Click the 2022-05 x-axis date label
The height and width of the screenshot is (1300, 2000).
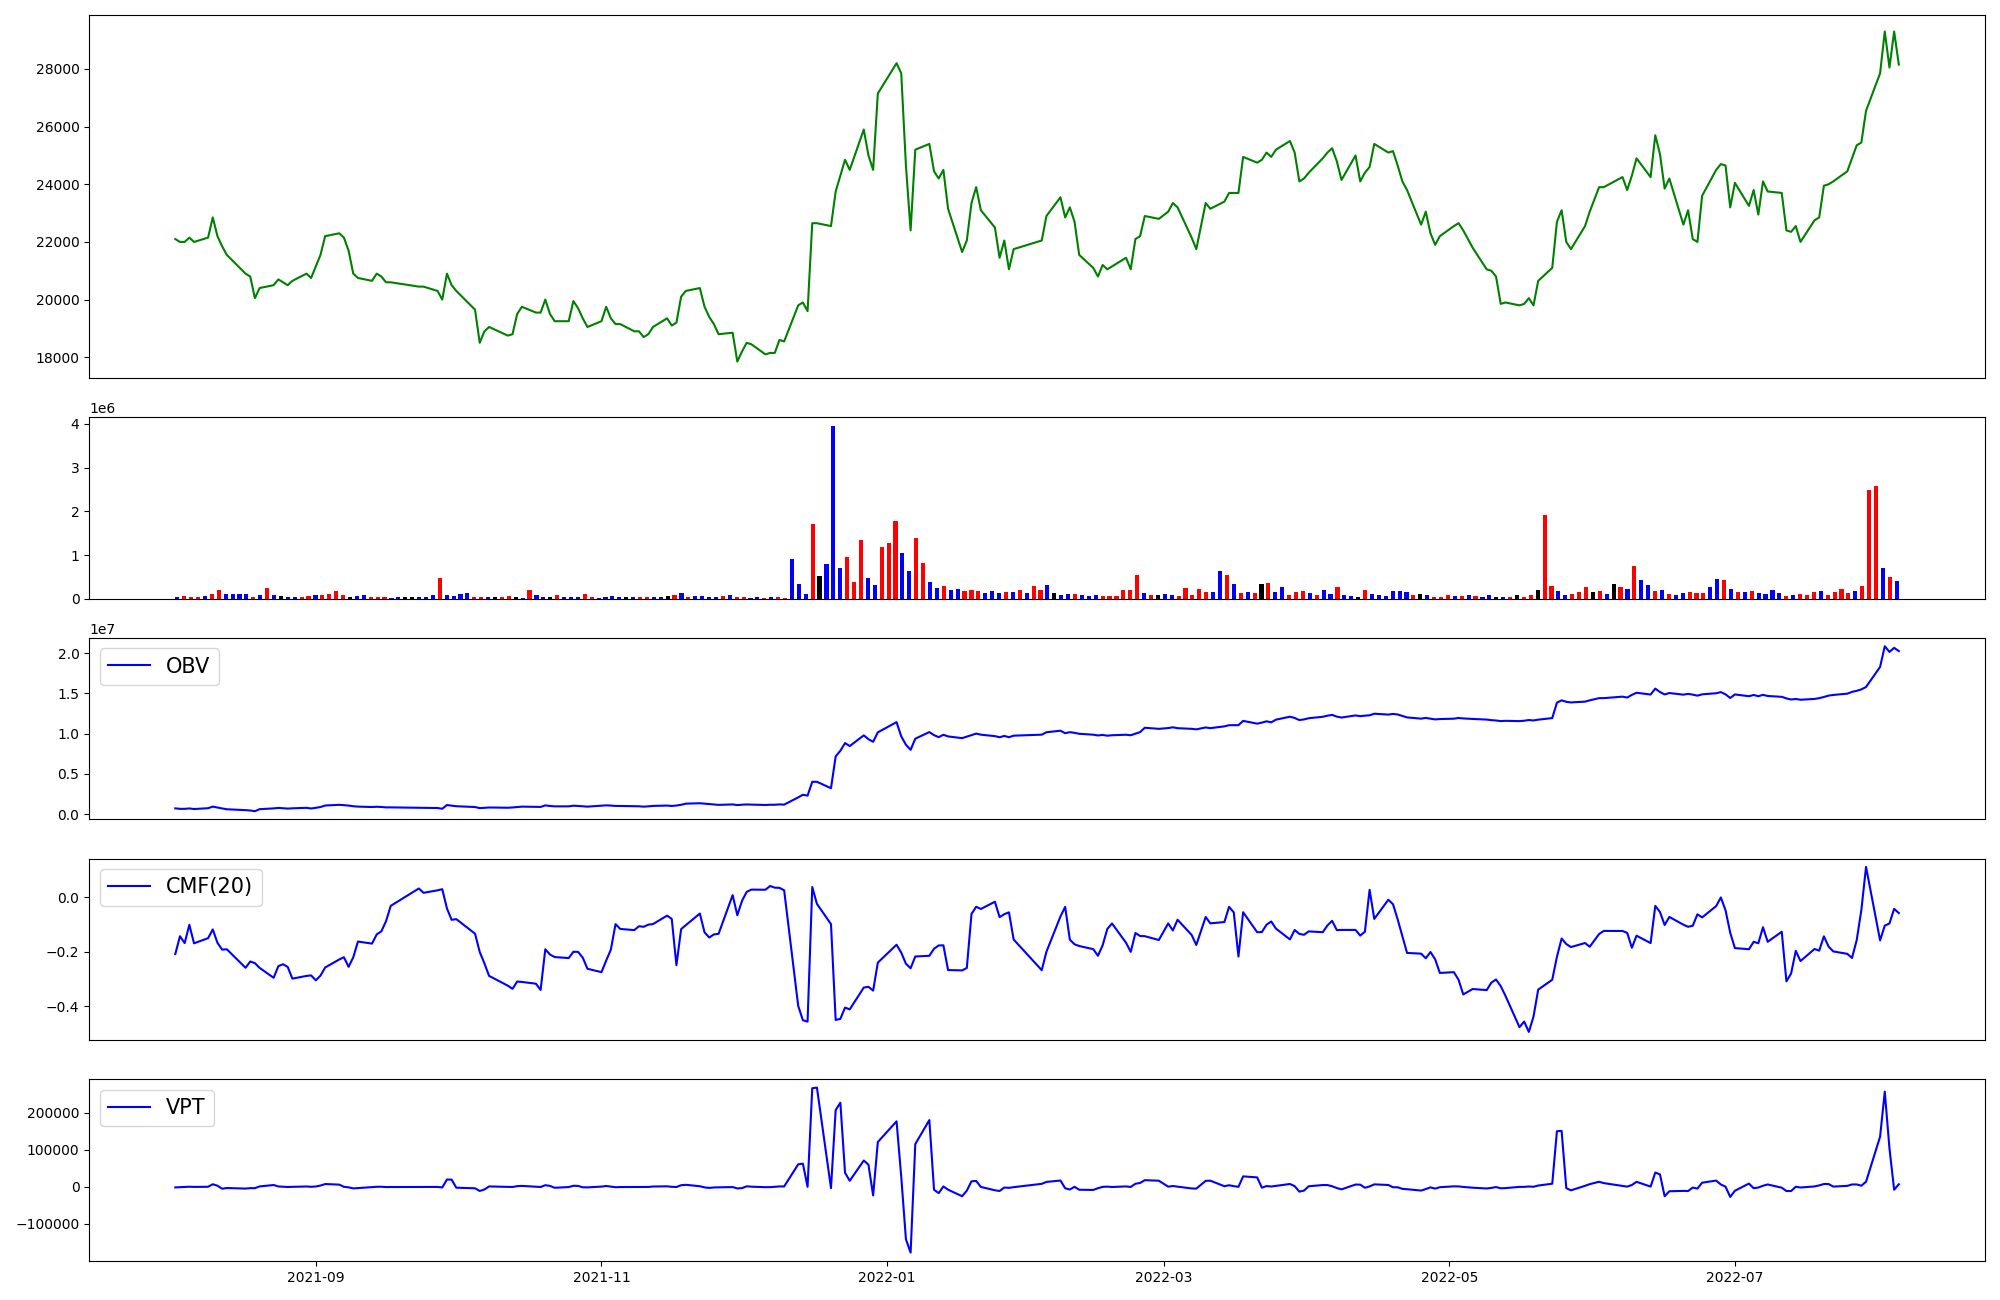[x=1449, y=1277]
